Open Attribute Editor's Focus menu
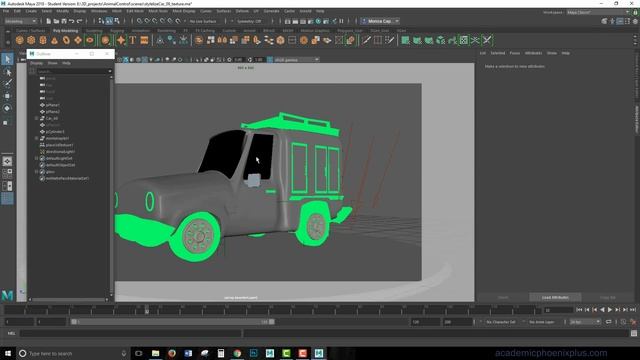The height and width of the screenshot is (360, 640). pos(515,53)
